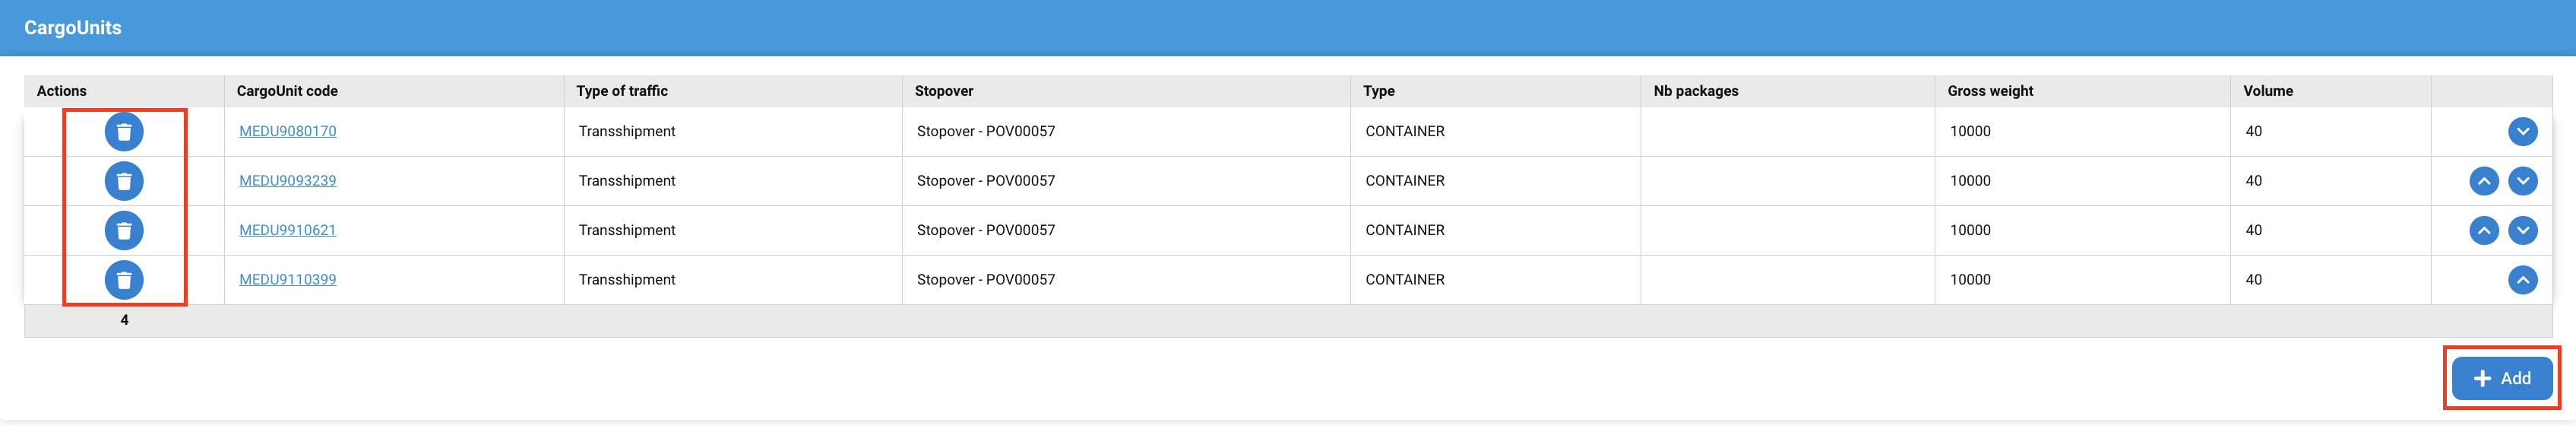Click trash icon for MEDU9093239 row
Screen dimensions: 2576x426
124,181
